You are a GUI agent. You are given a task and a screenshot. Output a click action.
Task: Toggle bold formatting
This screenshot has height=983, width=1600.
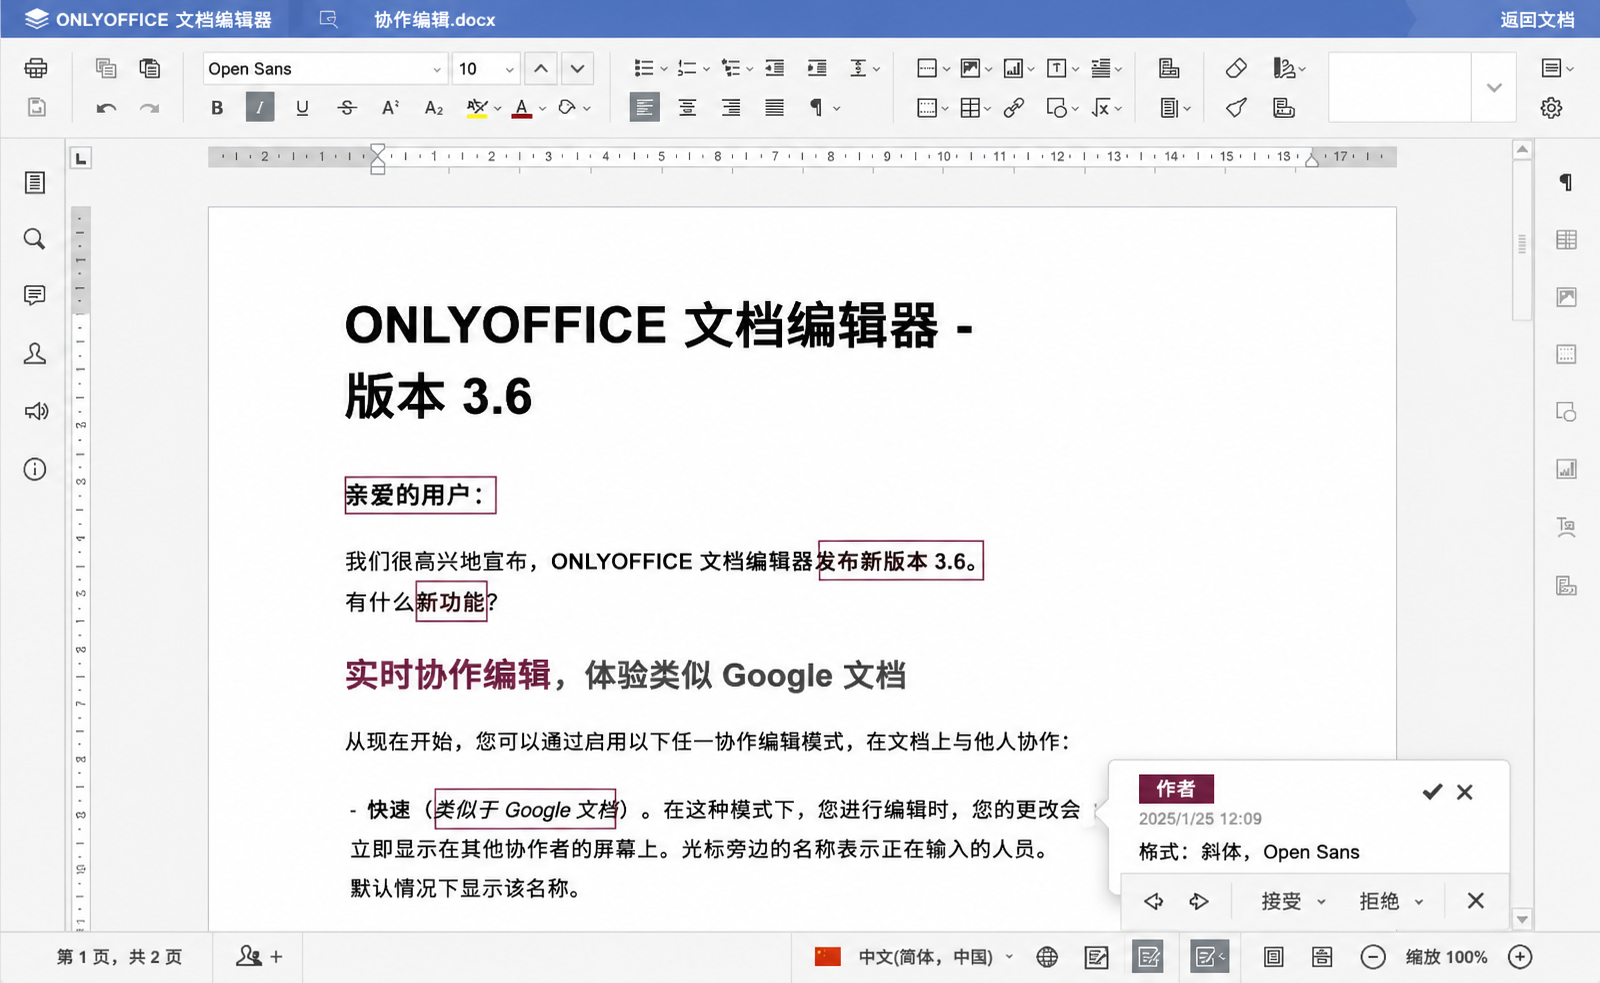(217, 108)
